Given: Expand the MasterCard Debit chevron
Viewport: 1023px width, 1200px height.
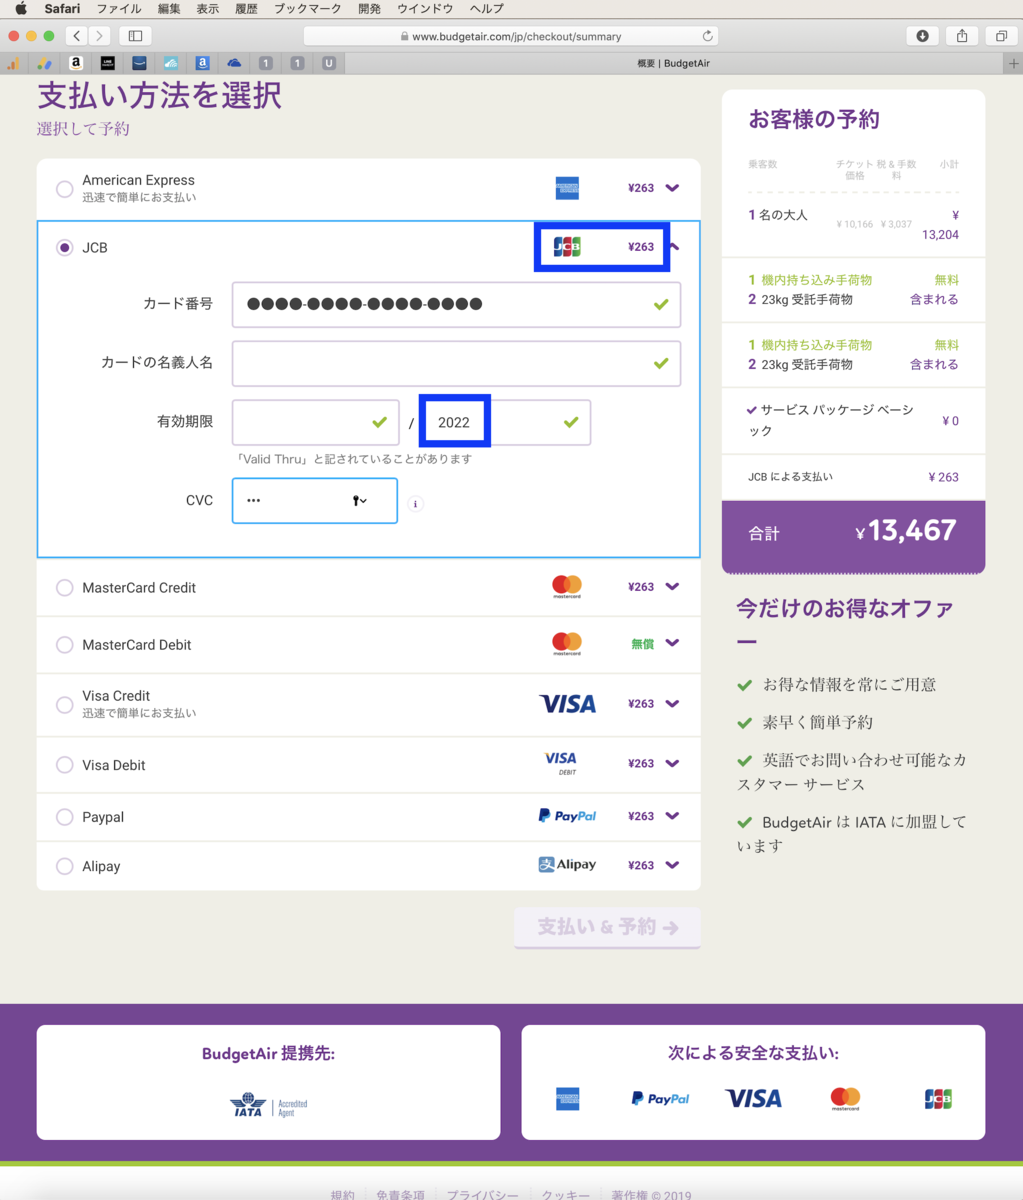Looking at the screenshot, I should pyautogui.click(x=672, y=644).
